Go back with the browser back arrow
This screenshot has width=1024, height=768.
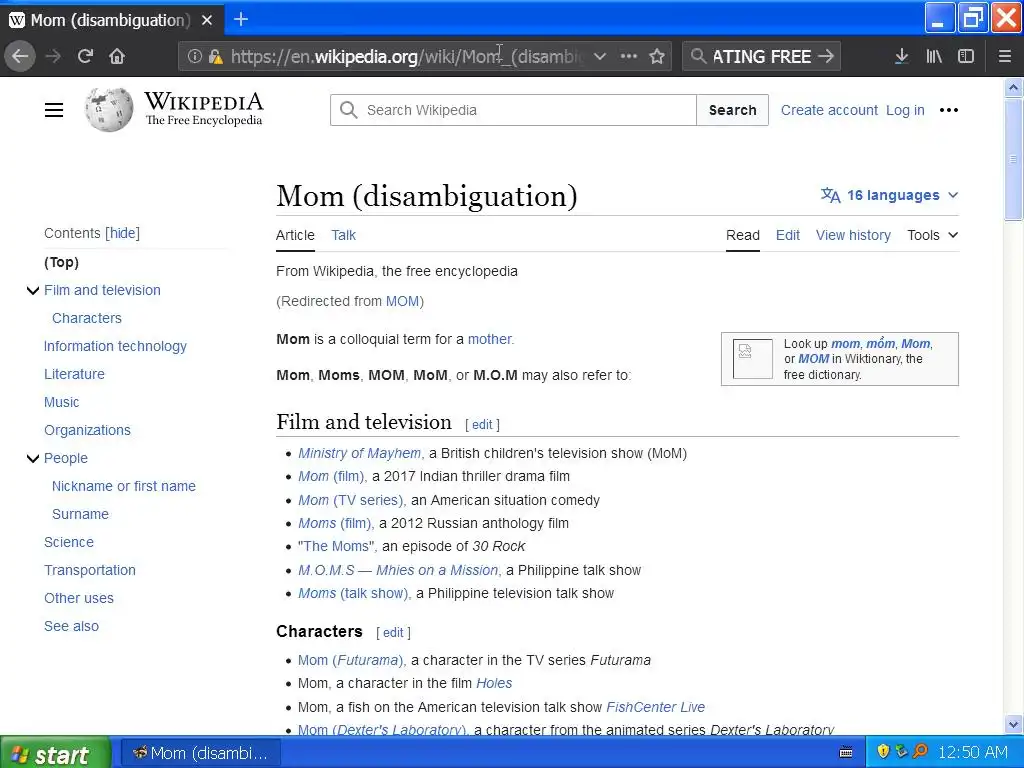click(20, 56)
